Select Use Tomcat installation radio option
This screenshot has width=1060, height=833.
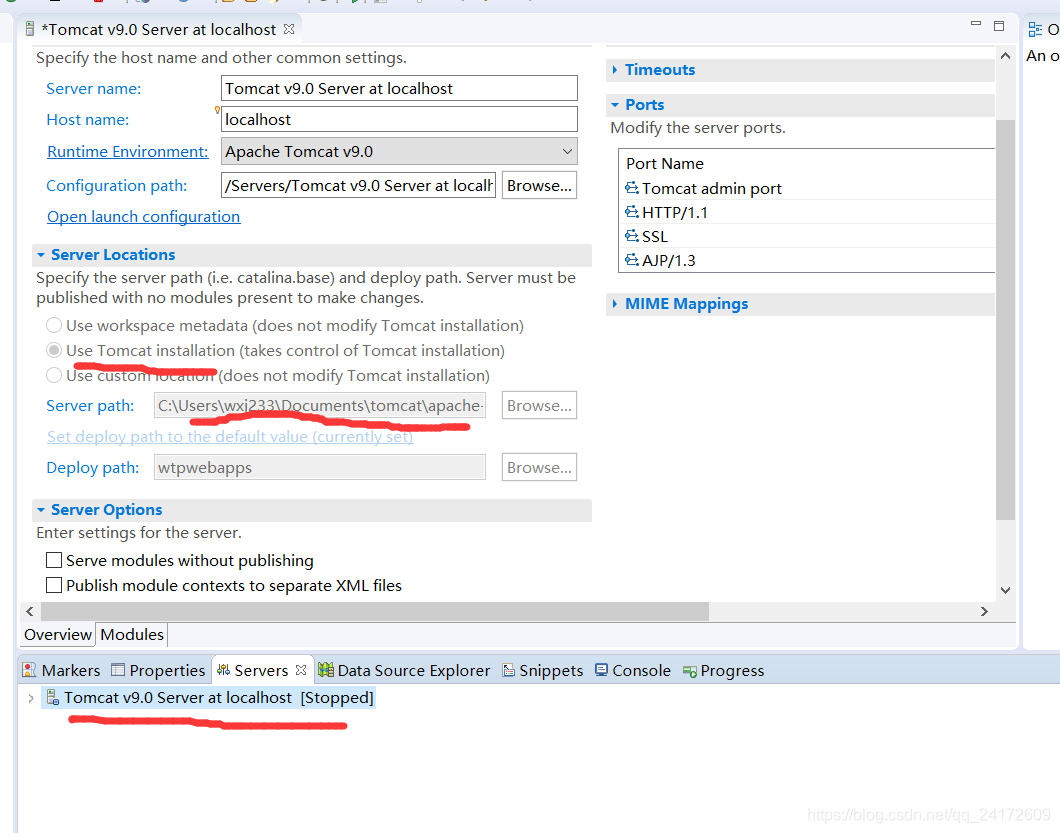coord(54,350)
